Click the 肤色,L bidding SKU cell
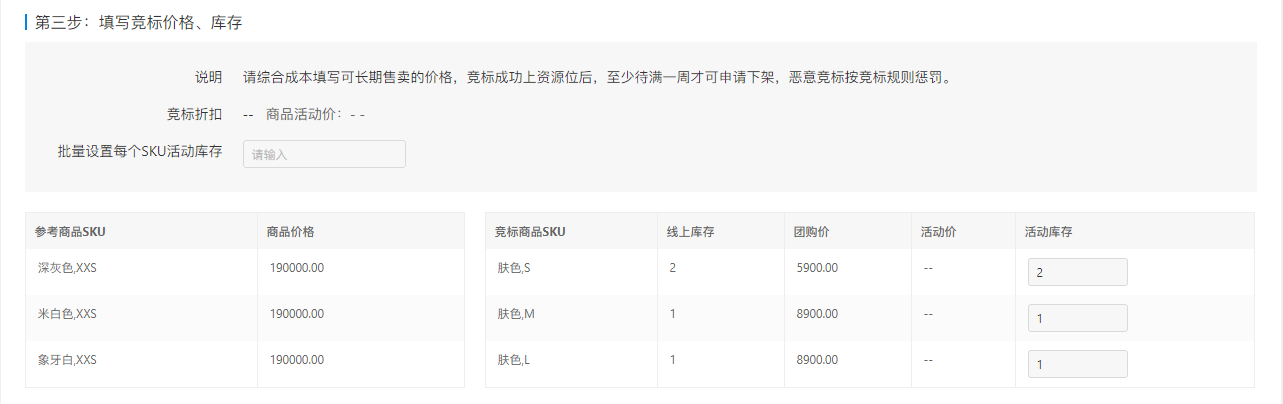 pos(514,360)
